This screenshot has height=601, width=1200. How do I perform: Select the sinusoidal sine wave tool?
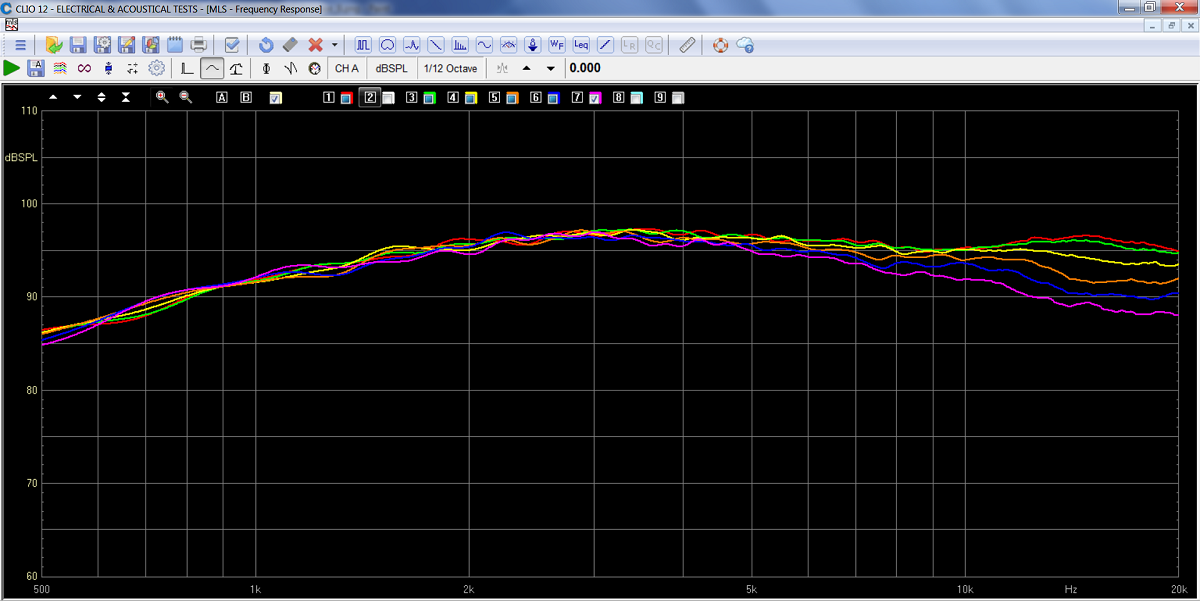[484, 45]
